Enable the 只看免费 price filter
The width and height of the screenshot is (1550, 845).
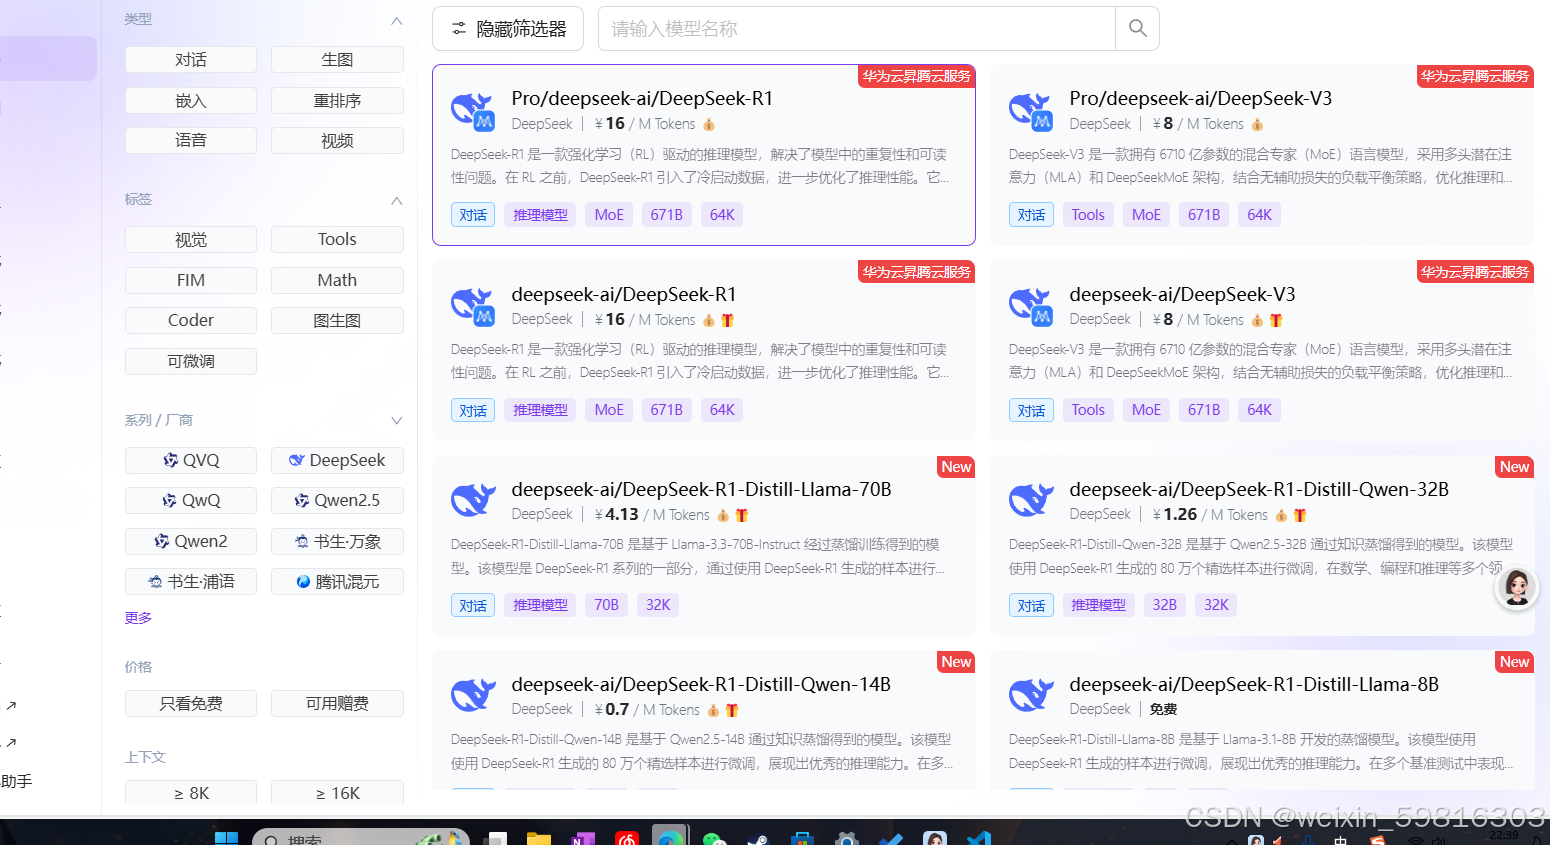point(191,704)
